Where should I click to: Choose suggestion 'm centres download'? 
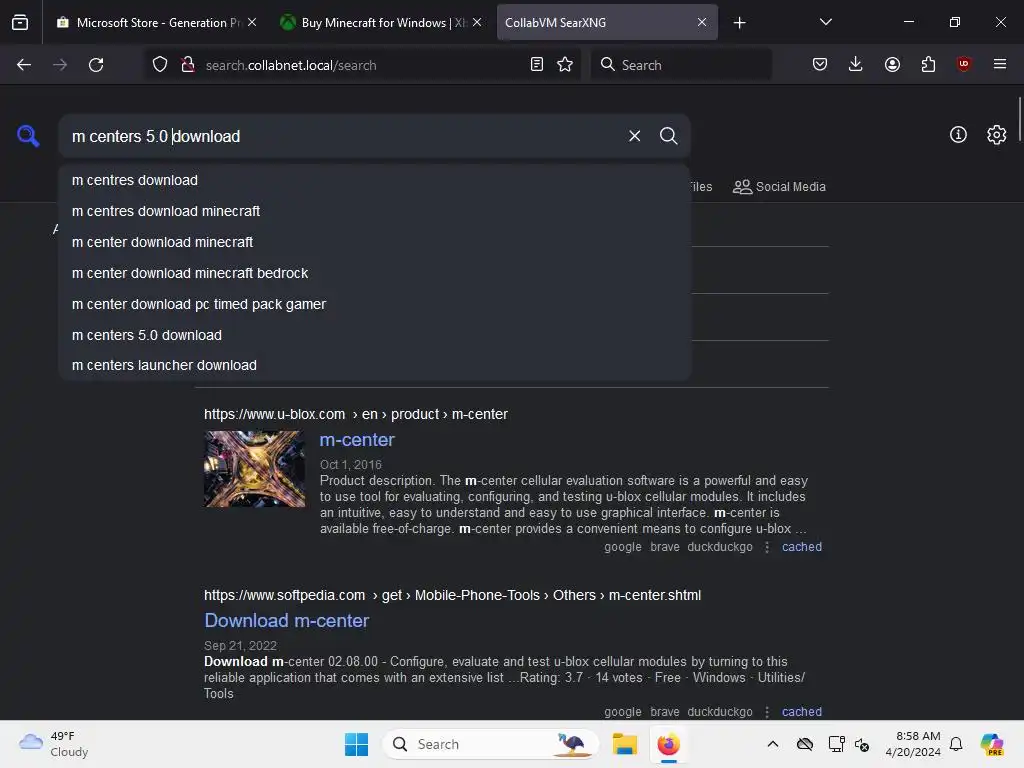pyautogui.click(x=375, y=180)
